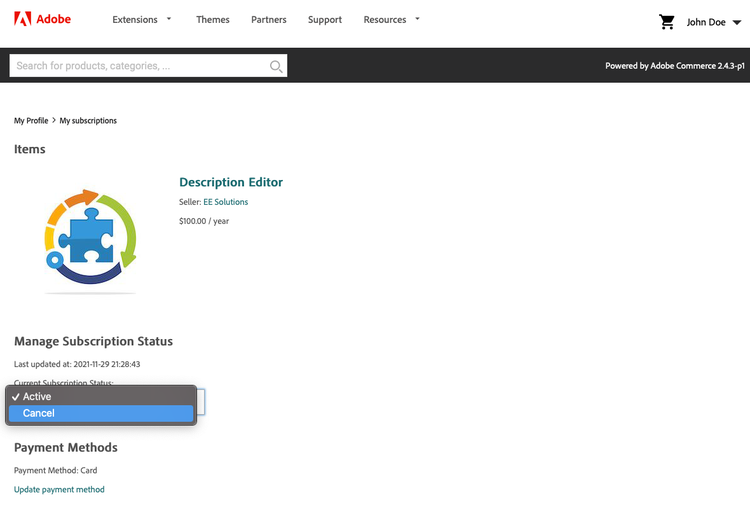Open the EE Solutions seller link
The height and width of the screenshot is (507, 750).
click(225, 202)
